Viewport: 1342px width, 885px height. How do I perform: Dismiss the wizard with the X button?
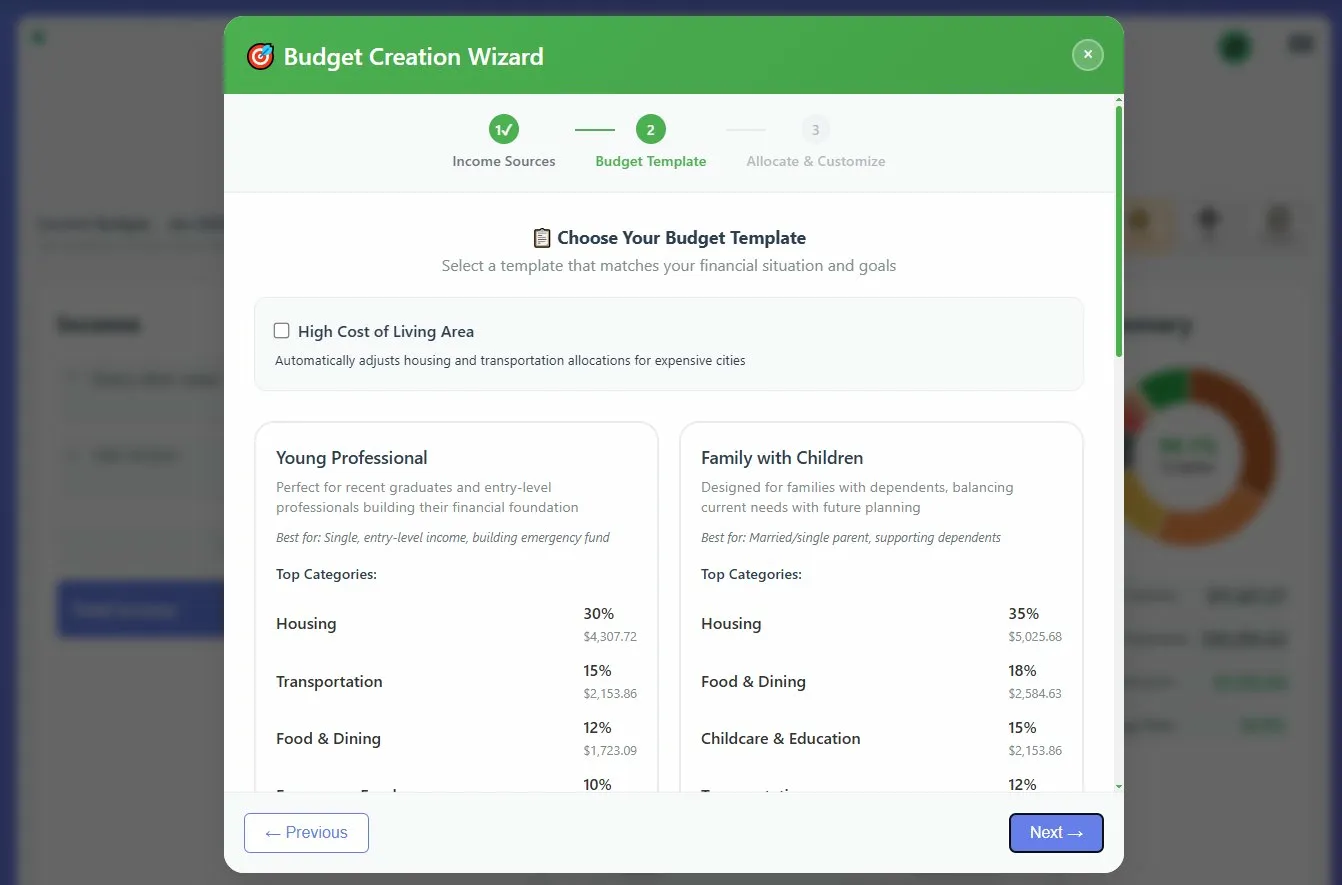[1088, 55]
